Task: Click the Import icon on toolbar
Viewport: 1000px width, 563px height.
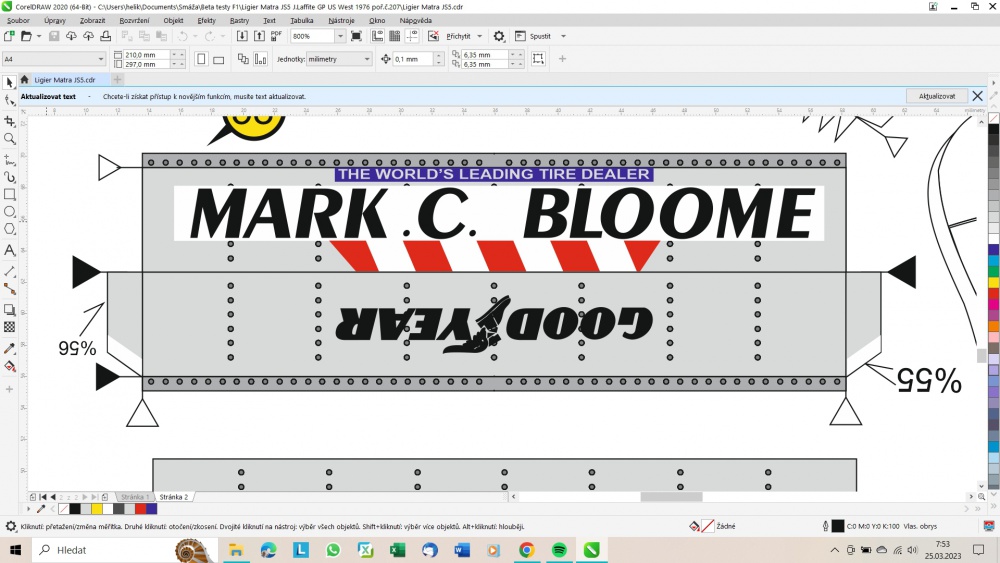Action: coord(242,36)
